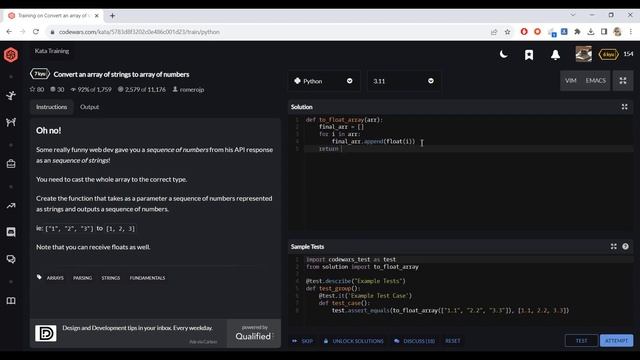
Task: Click the 6 kyu rank badge
Action: point(608,54)
